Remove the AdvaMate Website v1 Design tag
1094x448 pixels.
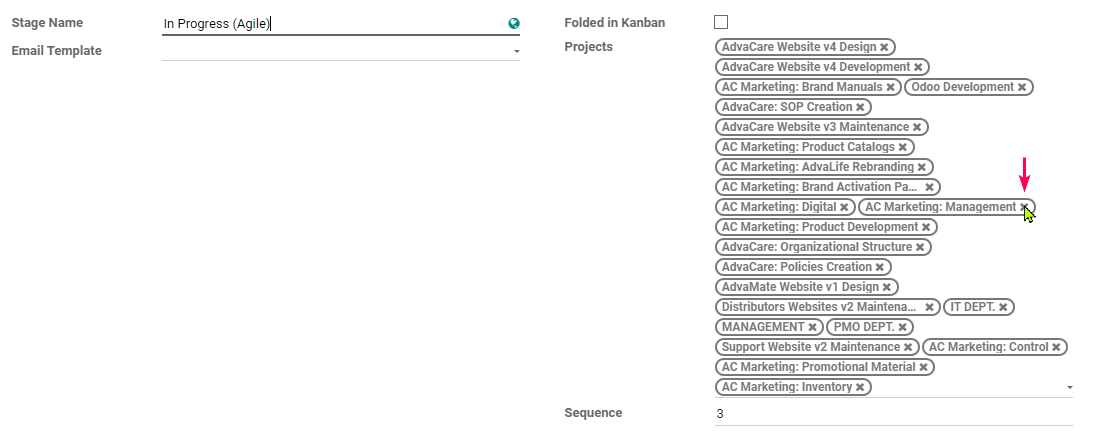[x=887, y=288]
